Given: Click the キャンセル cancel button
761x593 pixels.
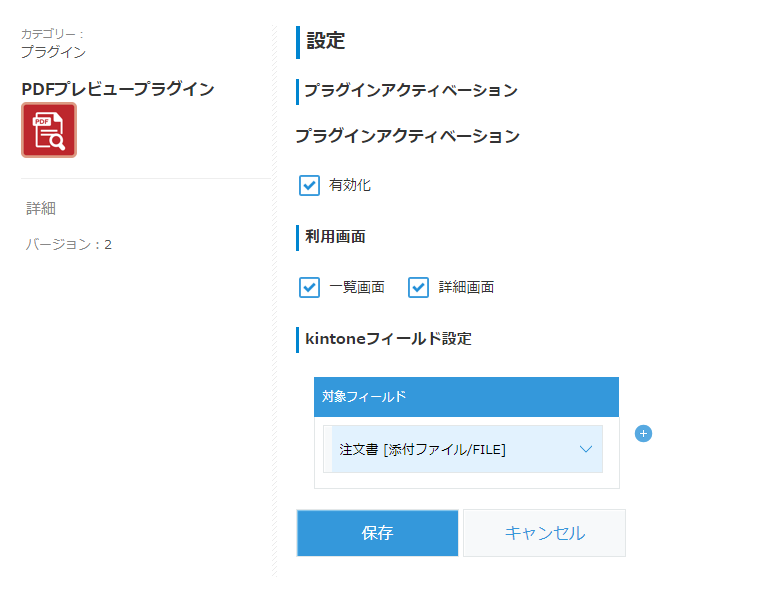Looking at the screenshot, I should [544, 533].
